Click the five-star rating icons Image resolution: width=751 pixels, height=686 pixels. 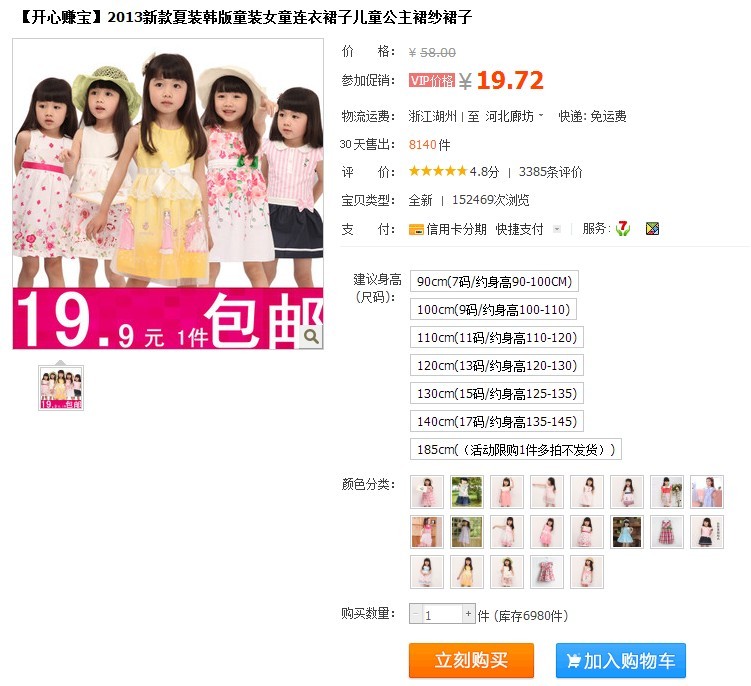(x=438, y=171)
